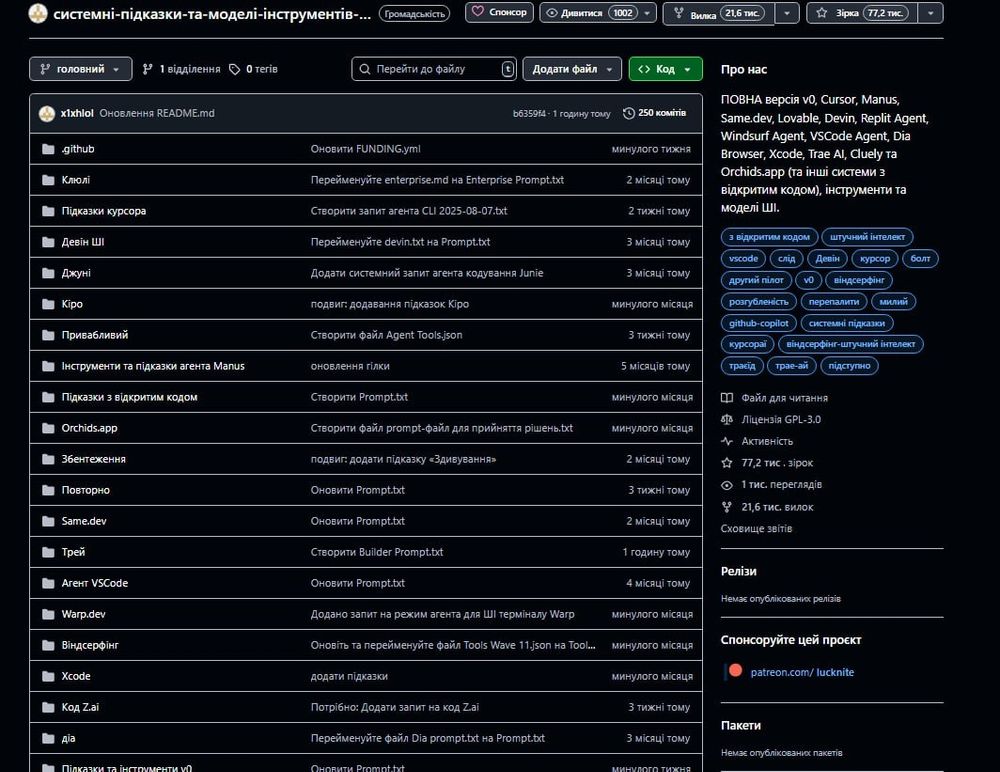Click the star icon beside 77,2 тис. зірок

coord(726,463)
